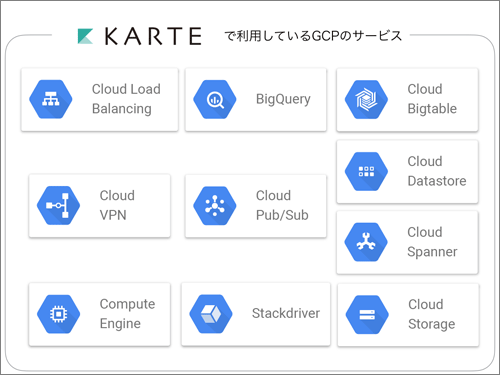Click the Cloud Spanner wrench hexagon icon

[x=366, y=242]
